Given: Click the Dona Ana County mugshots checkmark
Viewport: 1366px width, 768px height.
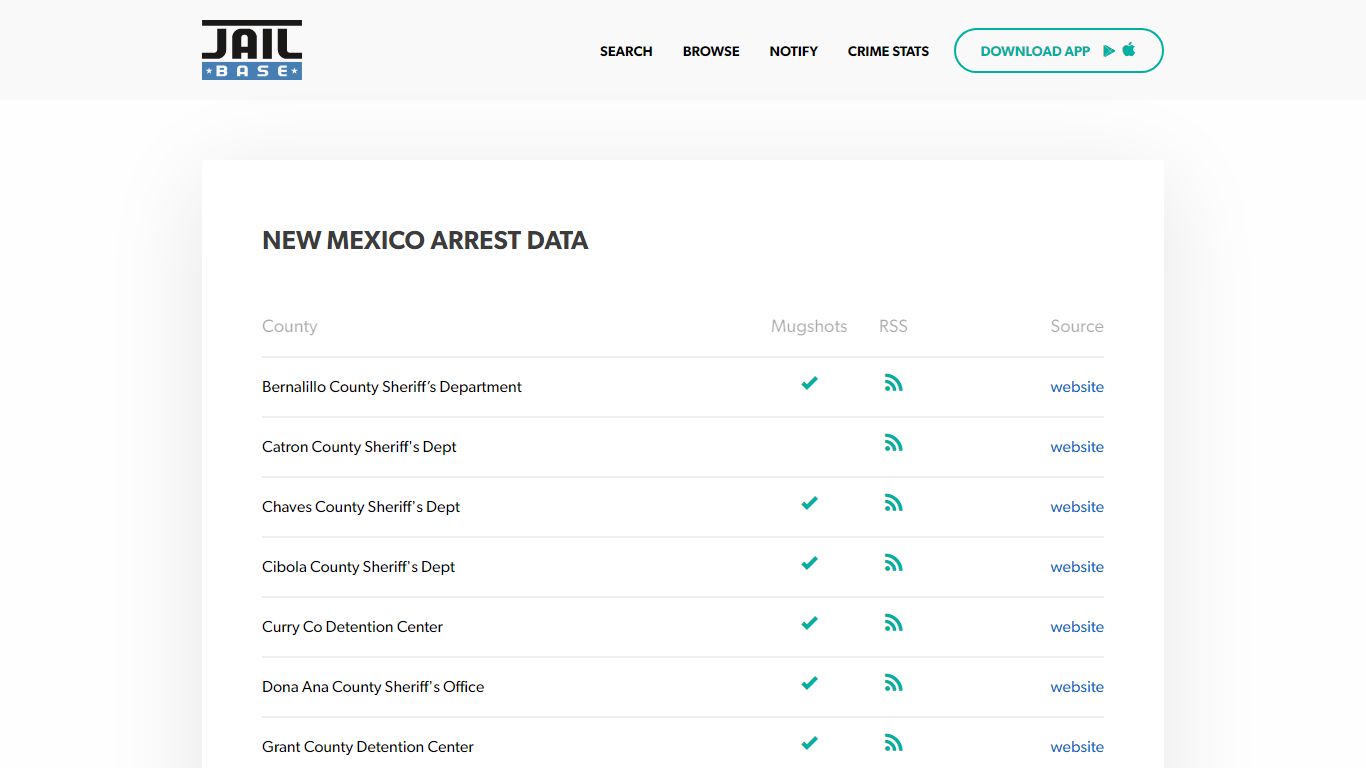Looking at the screenshot, I should pos(810,683).
